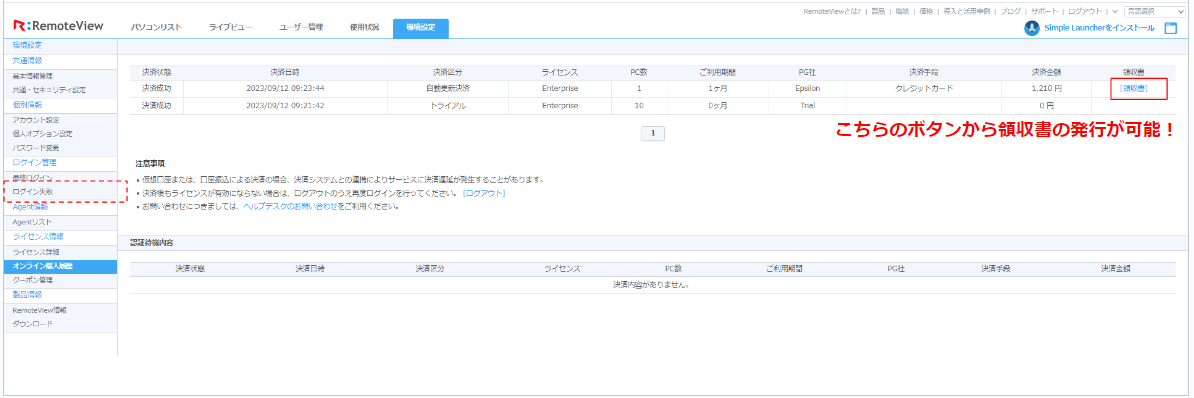
Task: Select 最終ログイン in sidebar
Action: coord(32,177)
